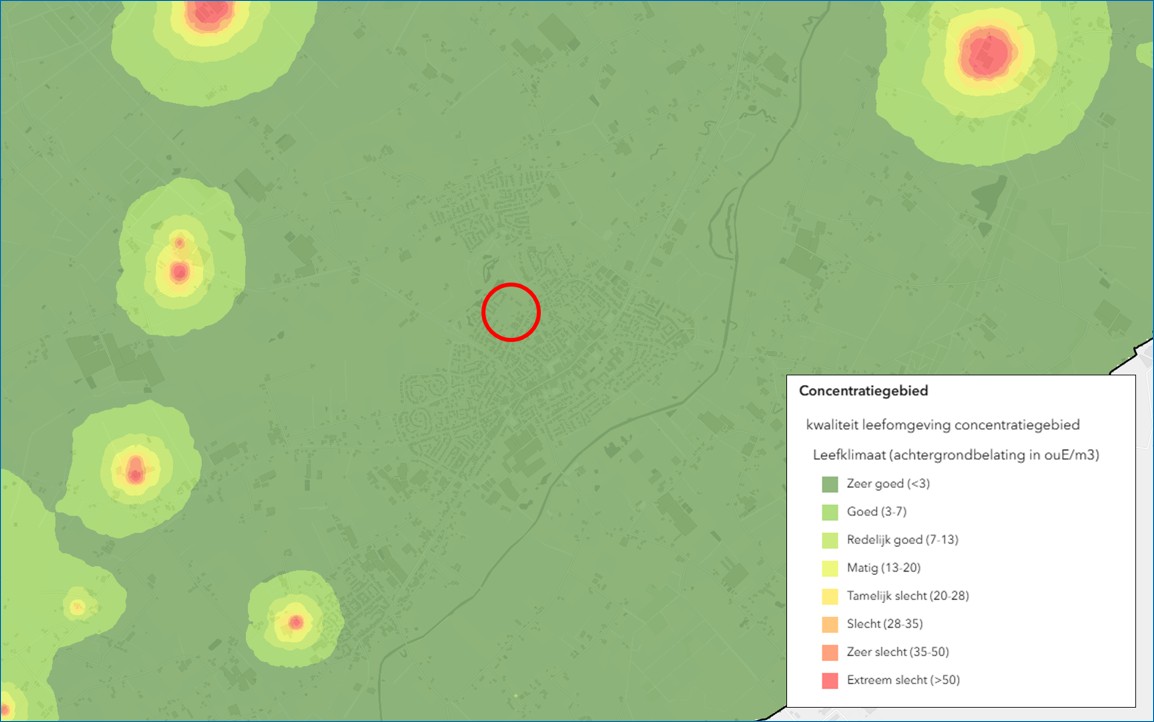Image resolution: width=1154 pixels, height=722 pixels.
Task: Select the 'Extreem slecht (>50)' legend label
Action: point(903,679)
